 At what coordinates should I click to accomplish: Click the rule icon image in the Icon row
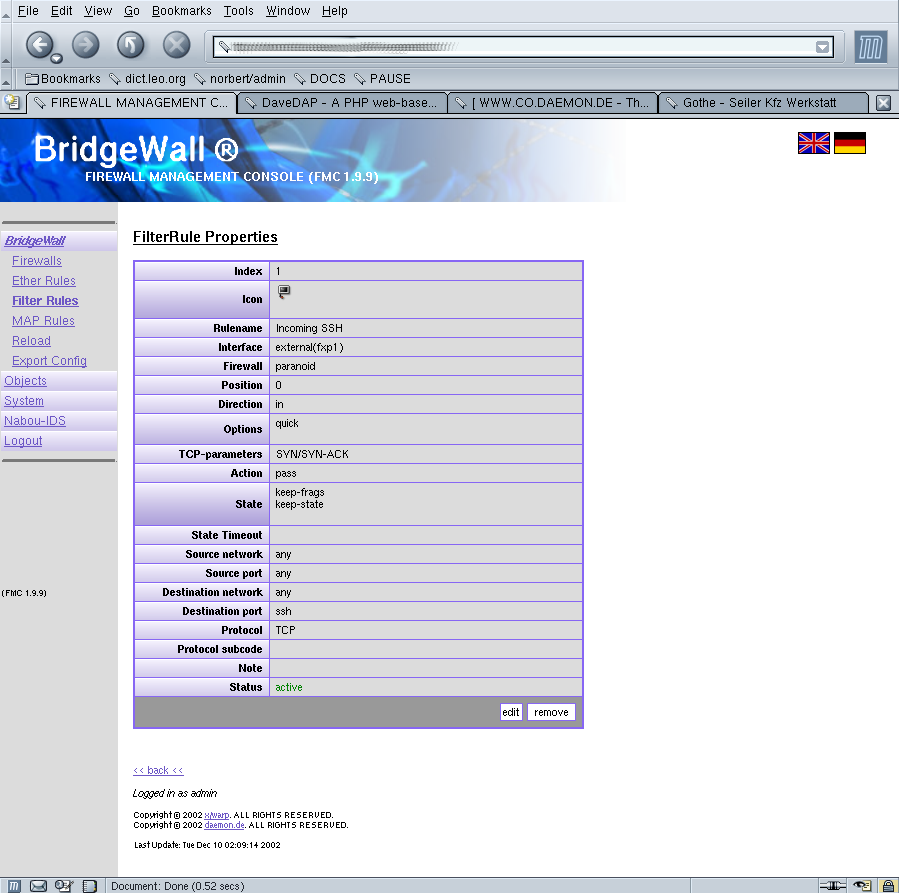pyautogui.click(x=284, y=292)
